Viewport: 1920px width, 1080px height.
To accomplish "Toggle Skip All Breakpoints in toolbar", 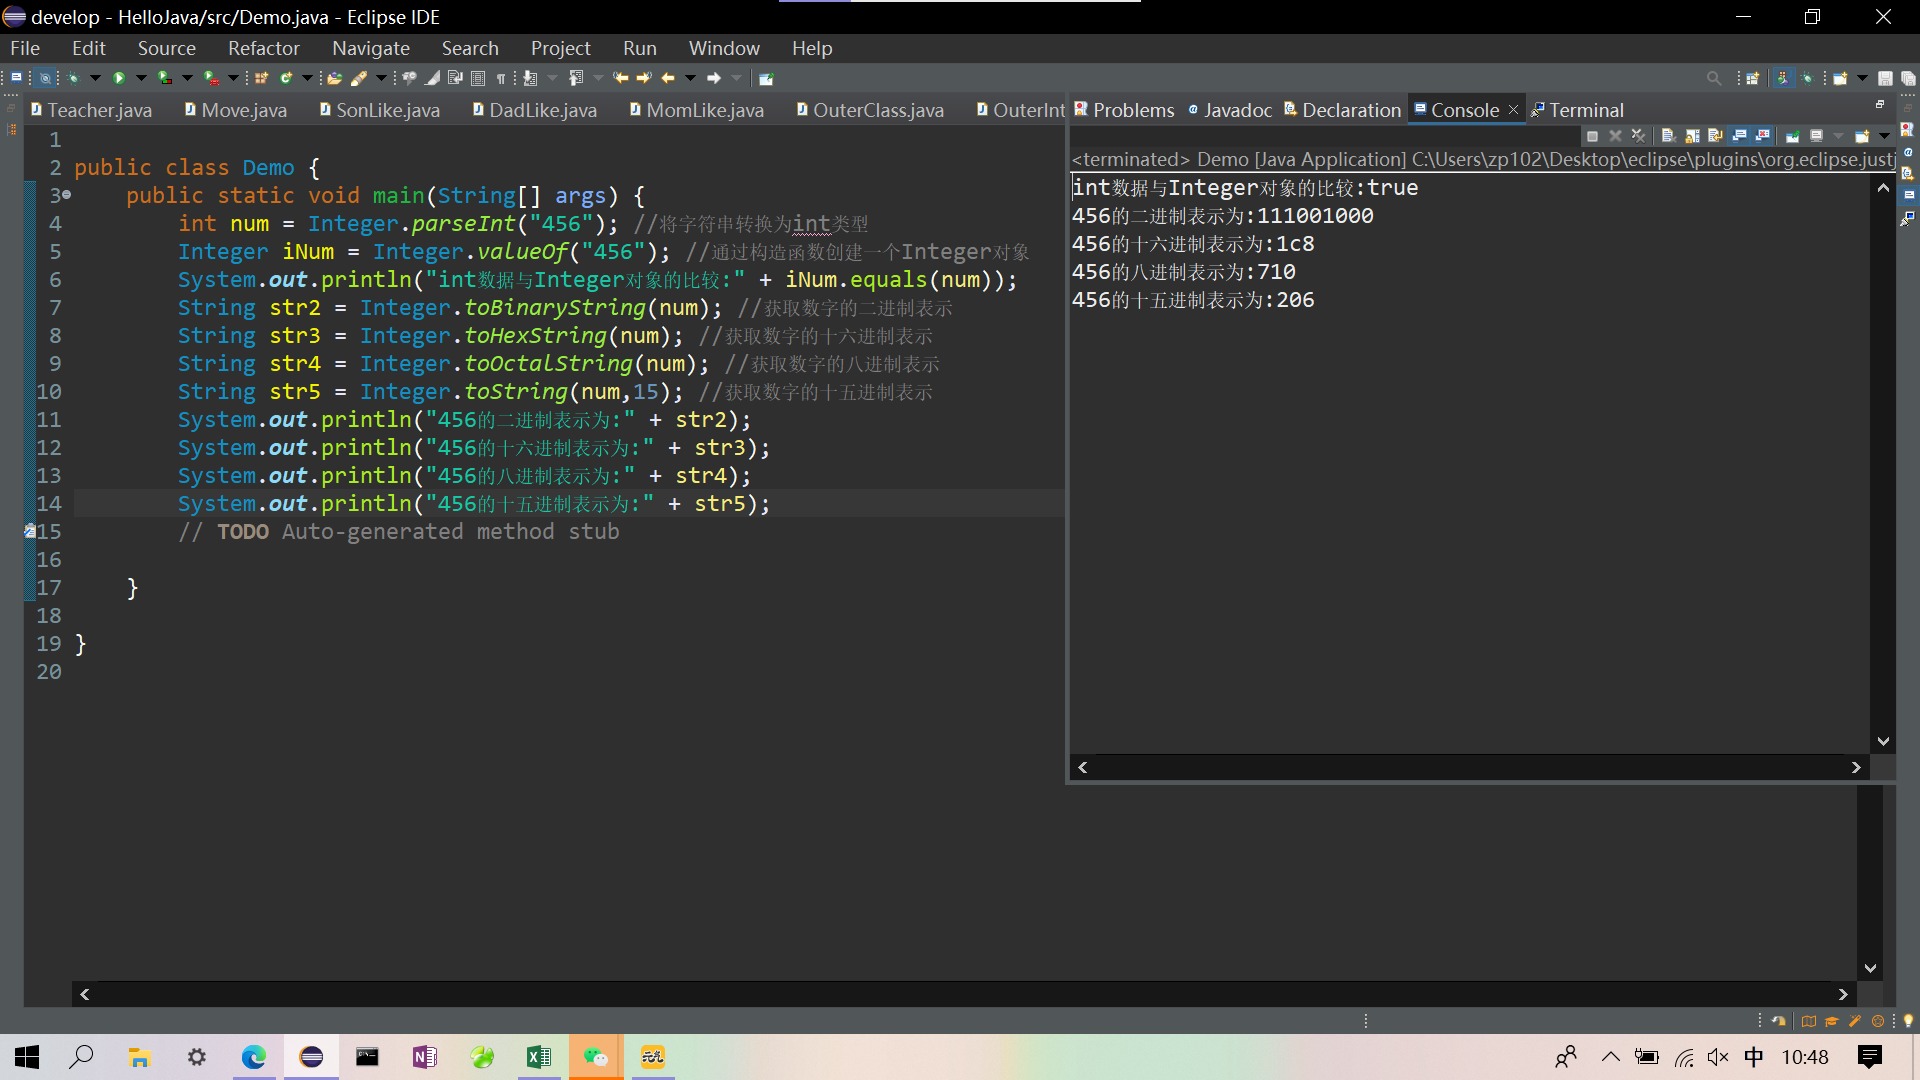I will click(45, 78).
